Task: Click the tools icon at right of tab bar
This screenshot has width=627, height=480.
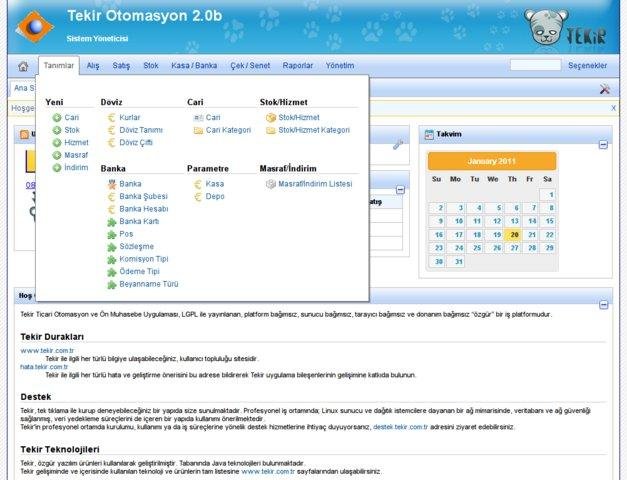Action: pyautogui.click(x=605, y=89)
